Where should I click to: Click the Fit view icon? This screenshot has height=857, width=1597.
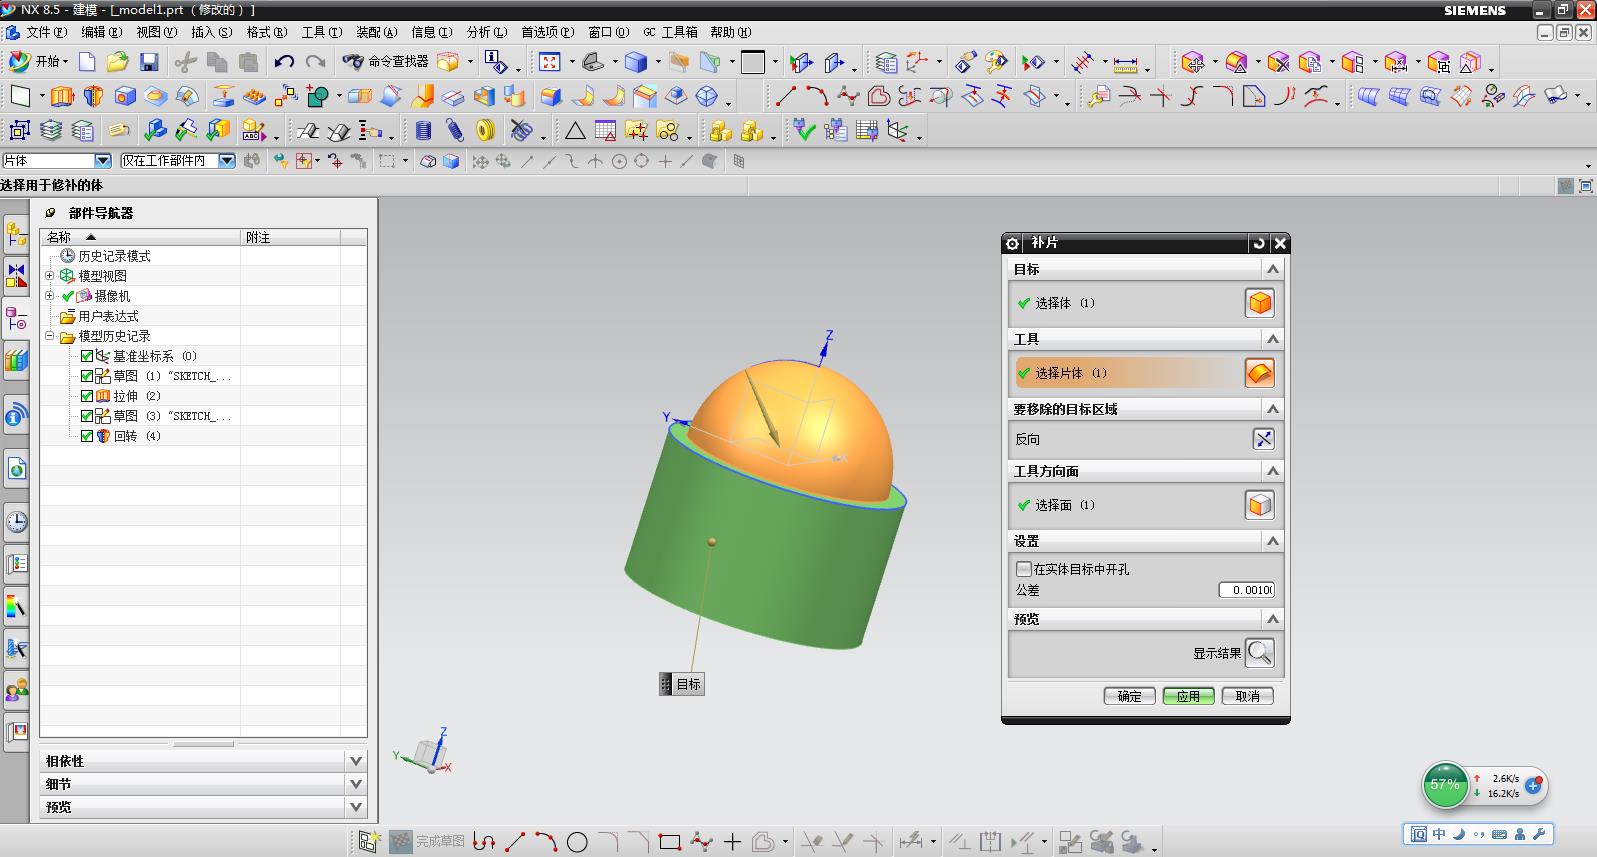[550, 62]
